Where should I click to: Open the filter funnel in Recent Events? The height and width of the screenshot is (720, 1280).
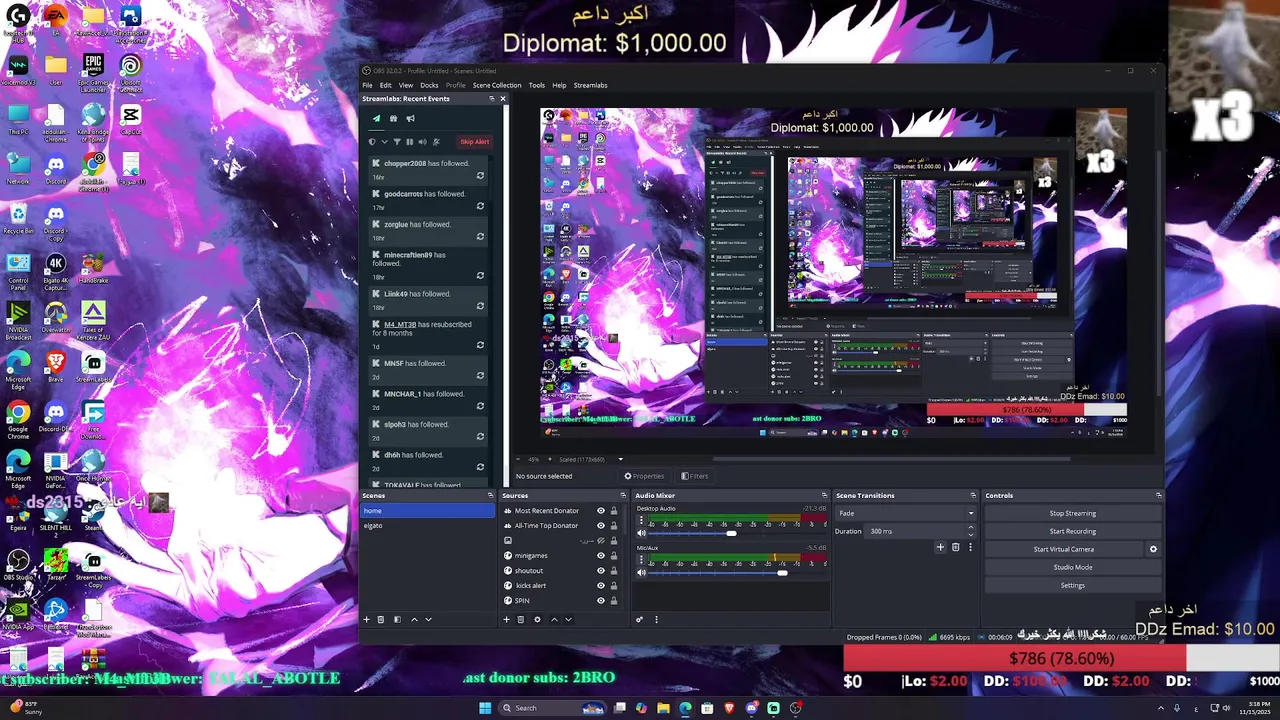397,142
